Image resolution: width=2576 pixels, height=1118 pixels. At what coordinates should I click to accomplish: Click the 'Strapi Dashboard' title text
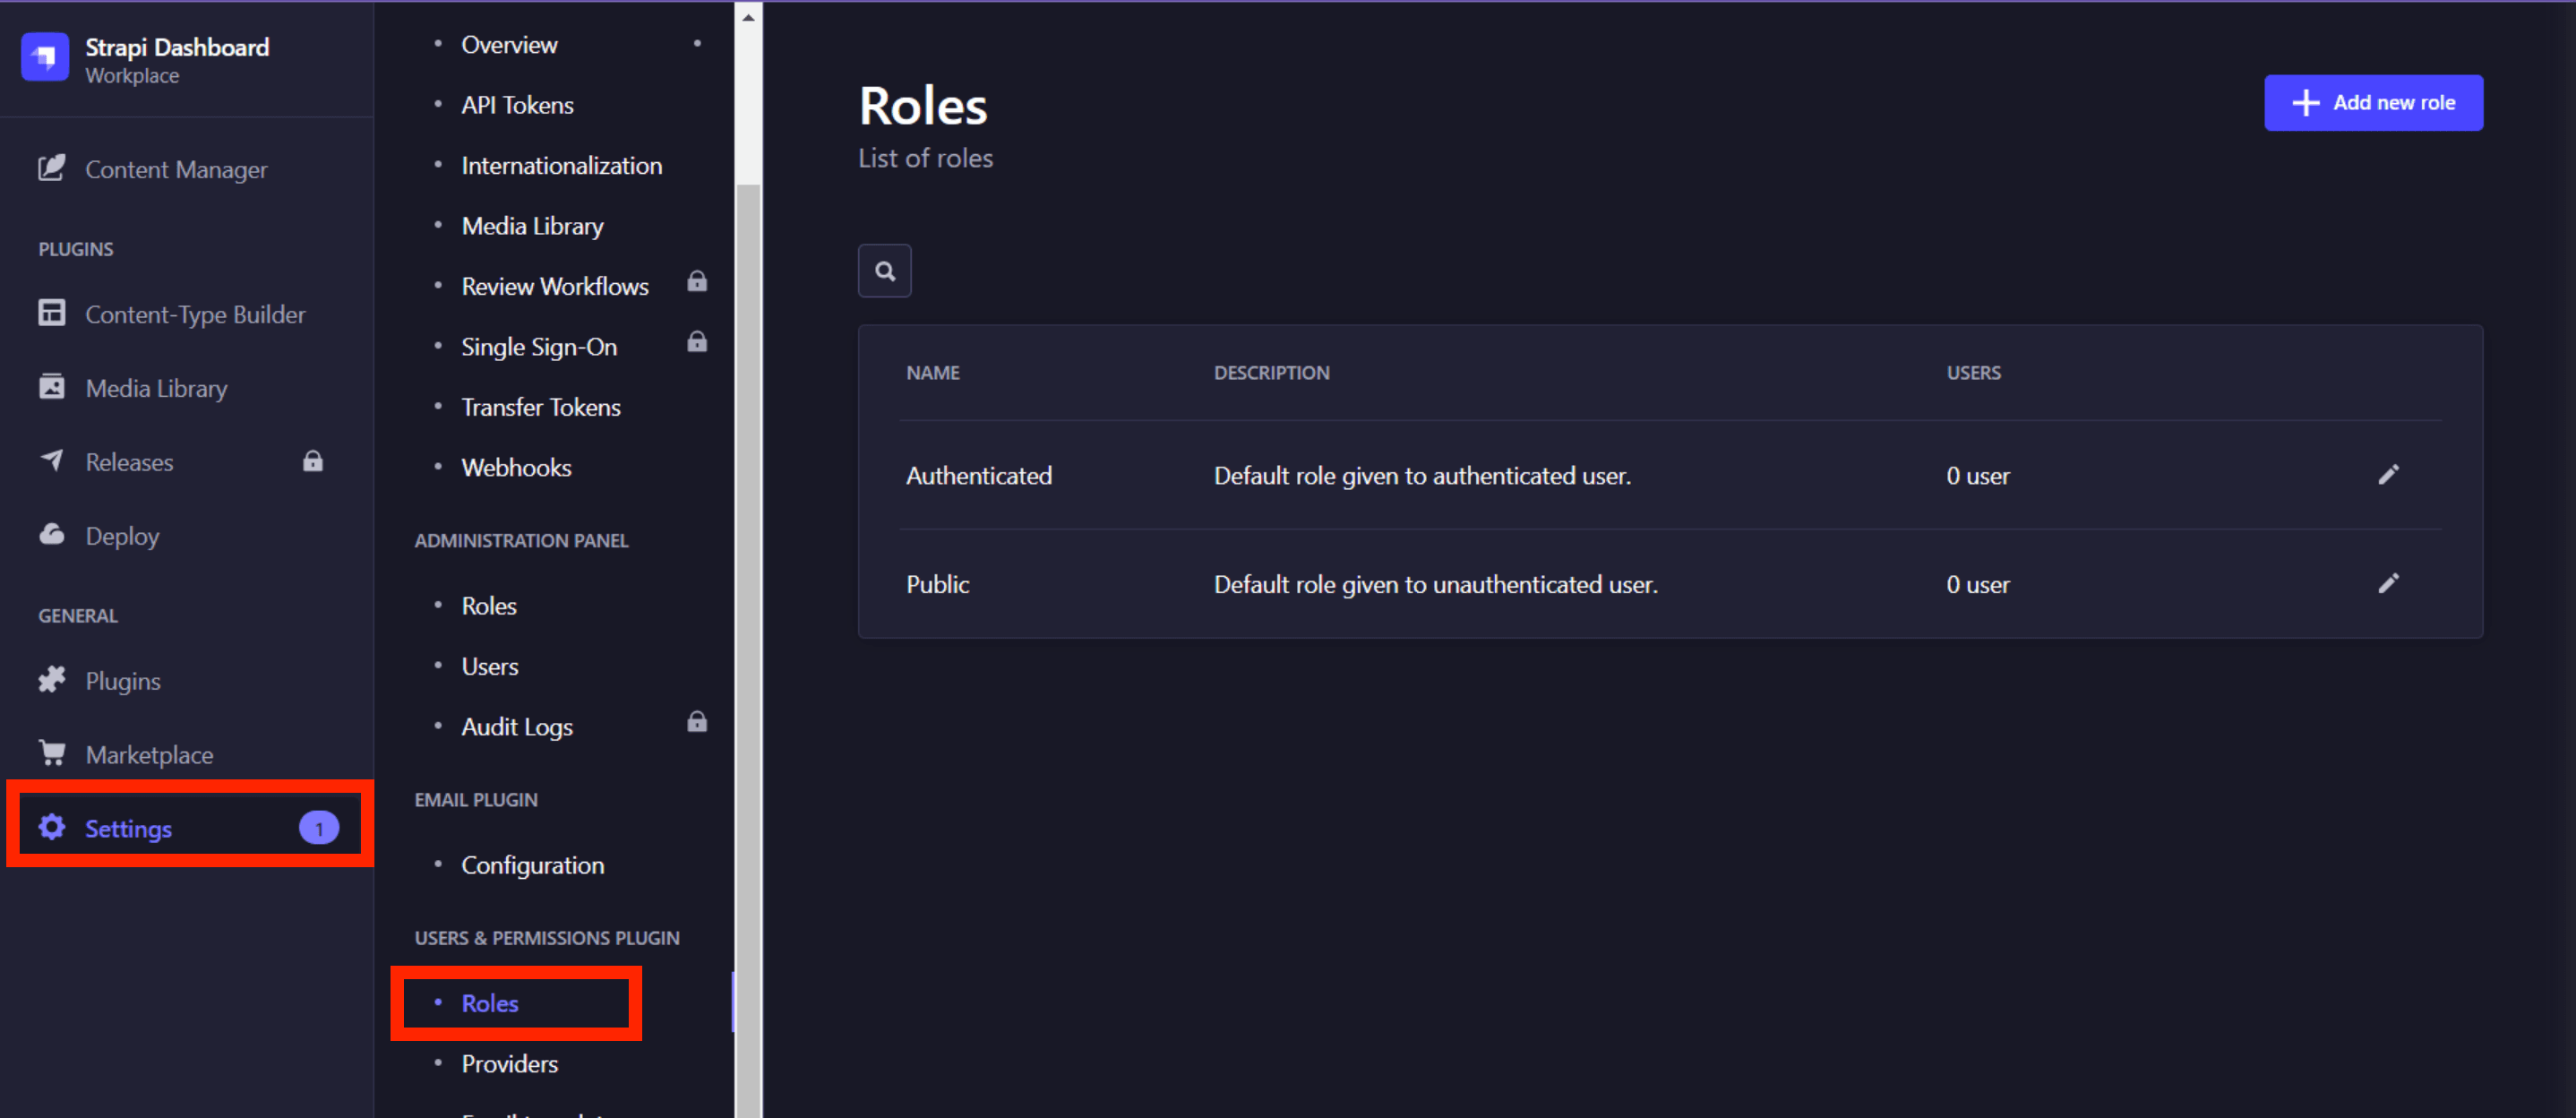click(x=177, y=47)
